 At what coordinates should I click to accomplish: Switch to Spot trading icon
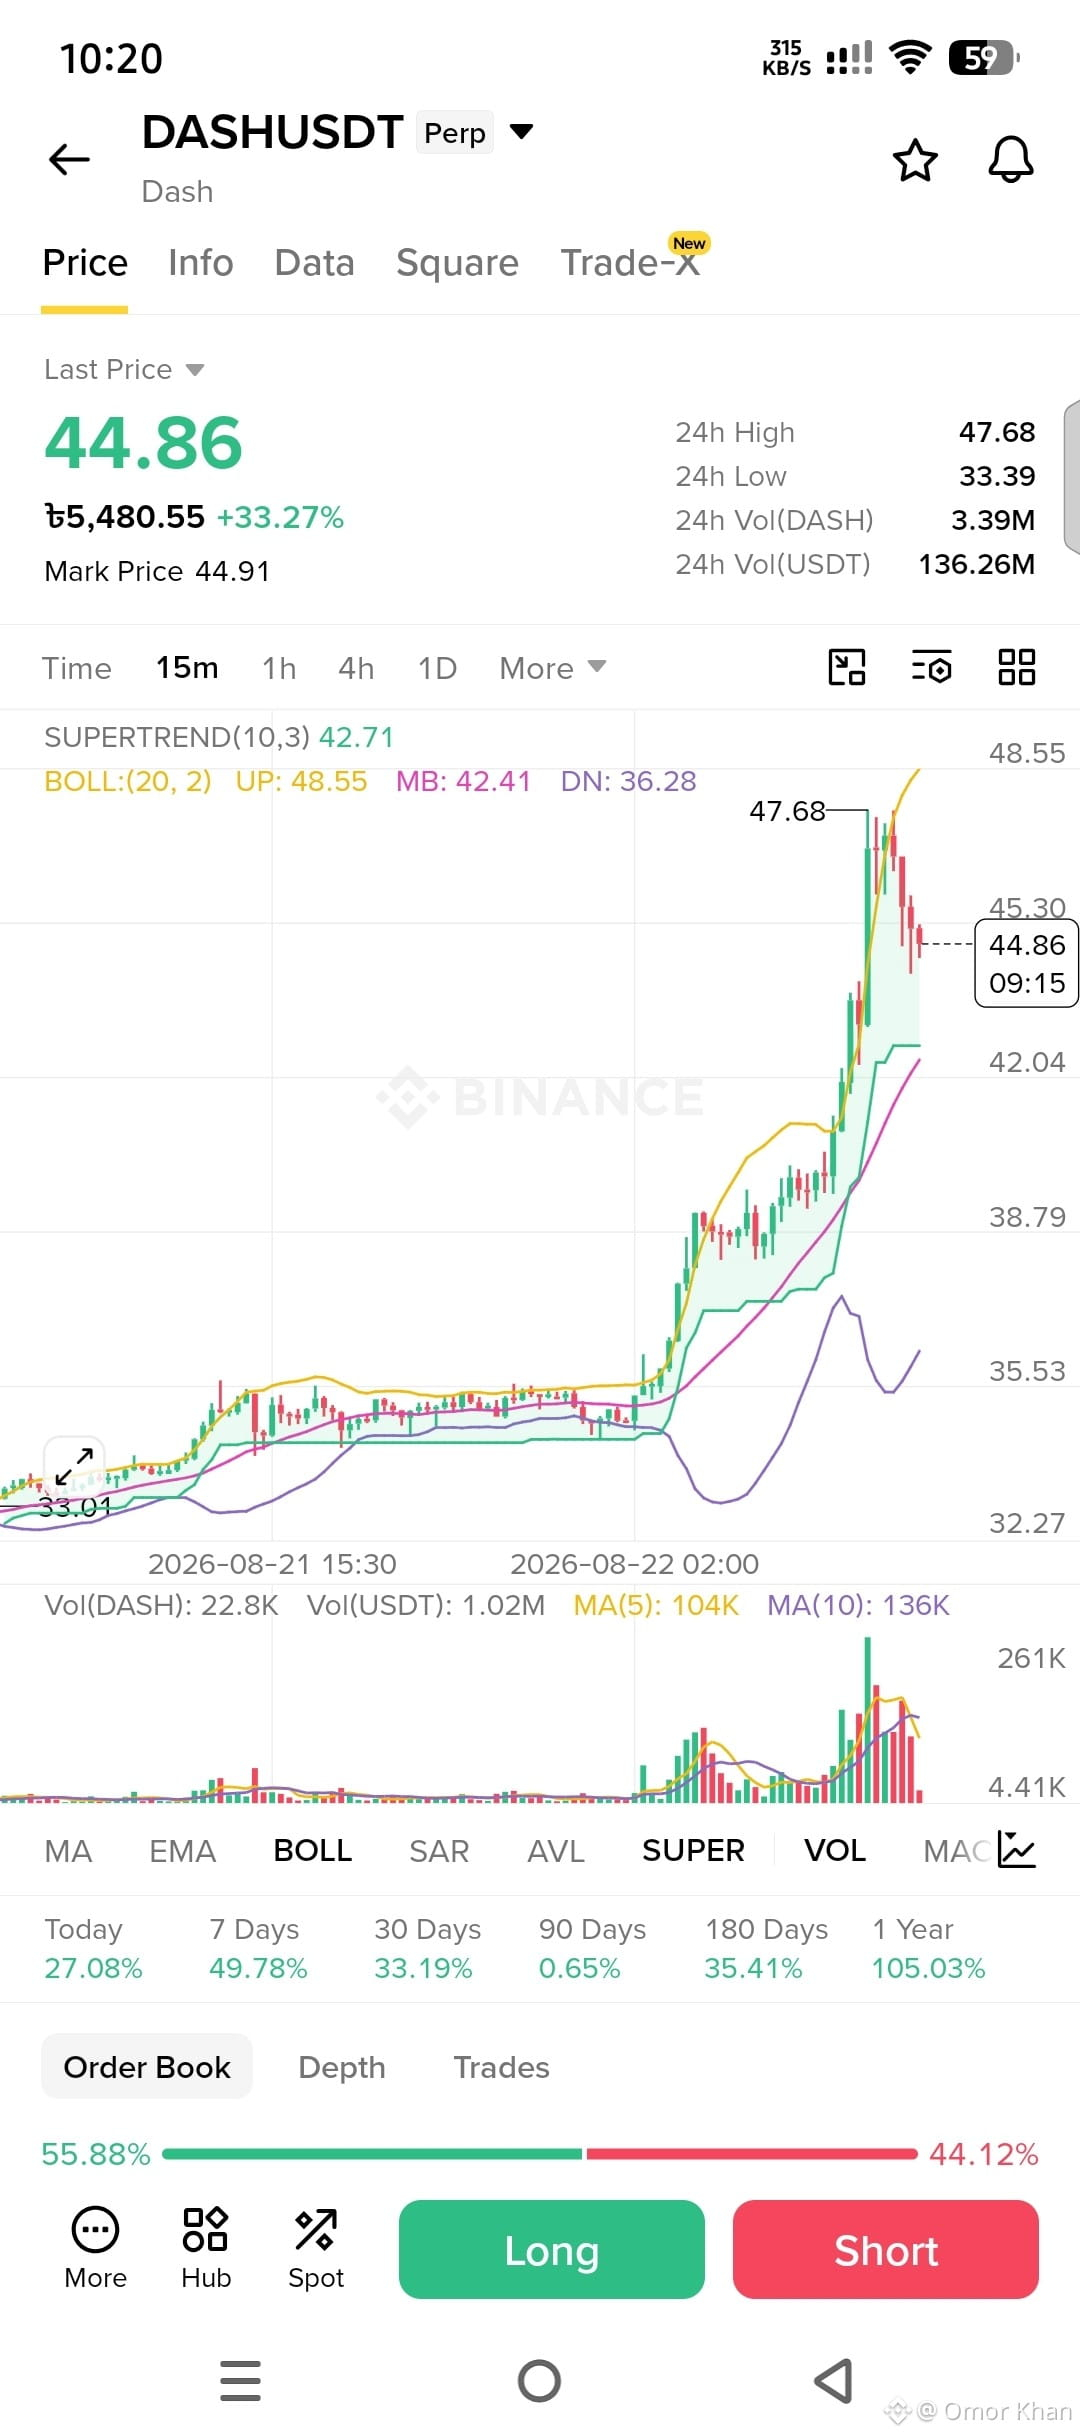pos(316,2249)
